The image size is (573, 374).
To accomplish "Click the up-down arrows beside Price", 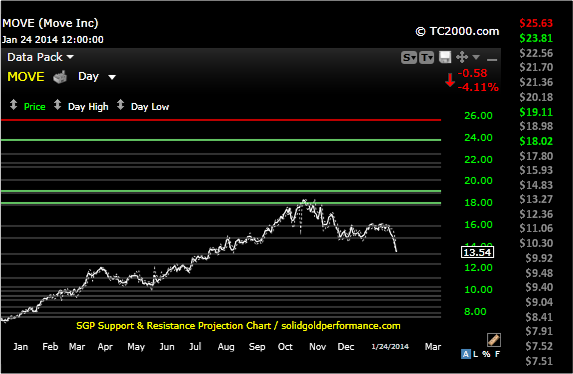I will 13,105.
